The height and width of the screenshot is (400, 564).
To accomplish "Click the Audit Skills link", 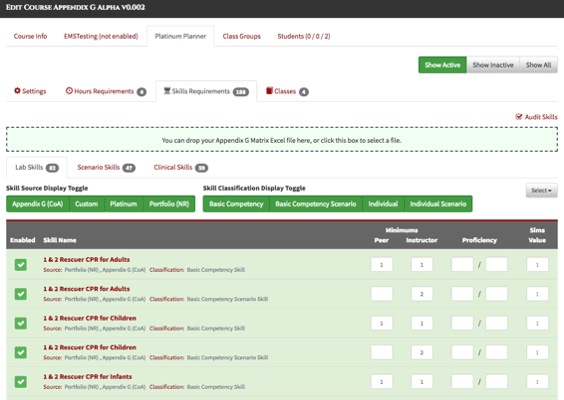I will pos(536,117).
